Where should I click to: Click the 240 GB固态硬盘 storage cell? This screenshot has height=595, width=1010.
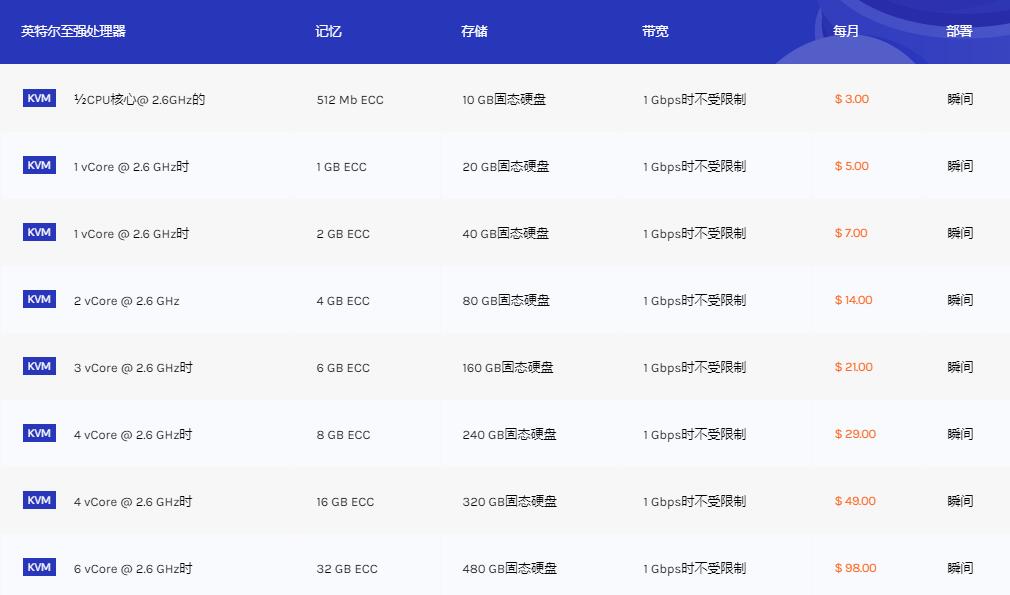click(x=510, y=435)
